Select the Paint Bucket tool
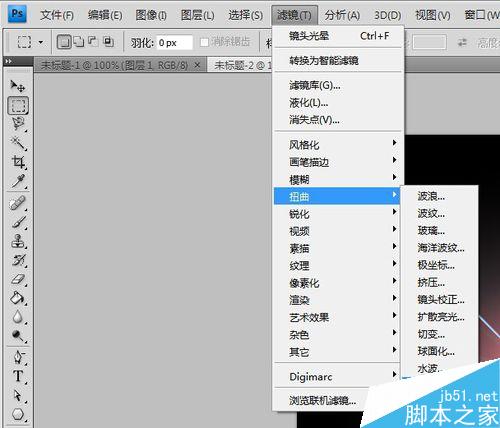 point(18,298)
